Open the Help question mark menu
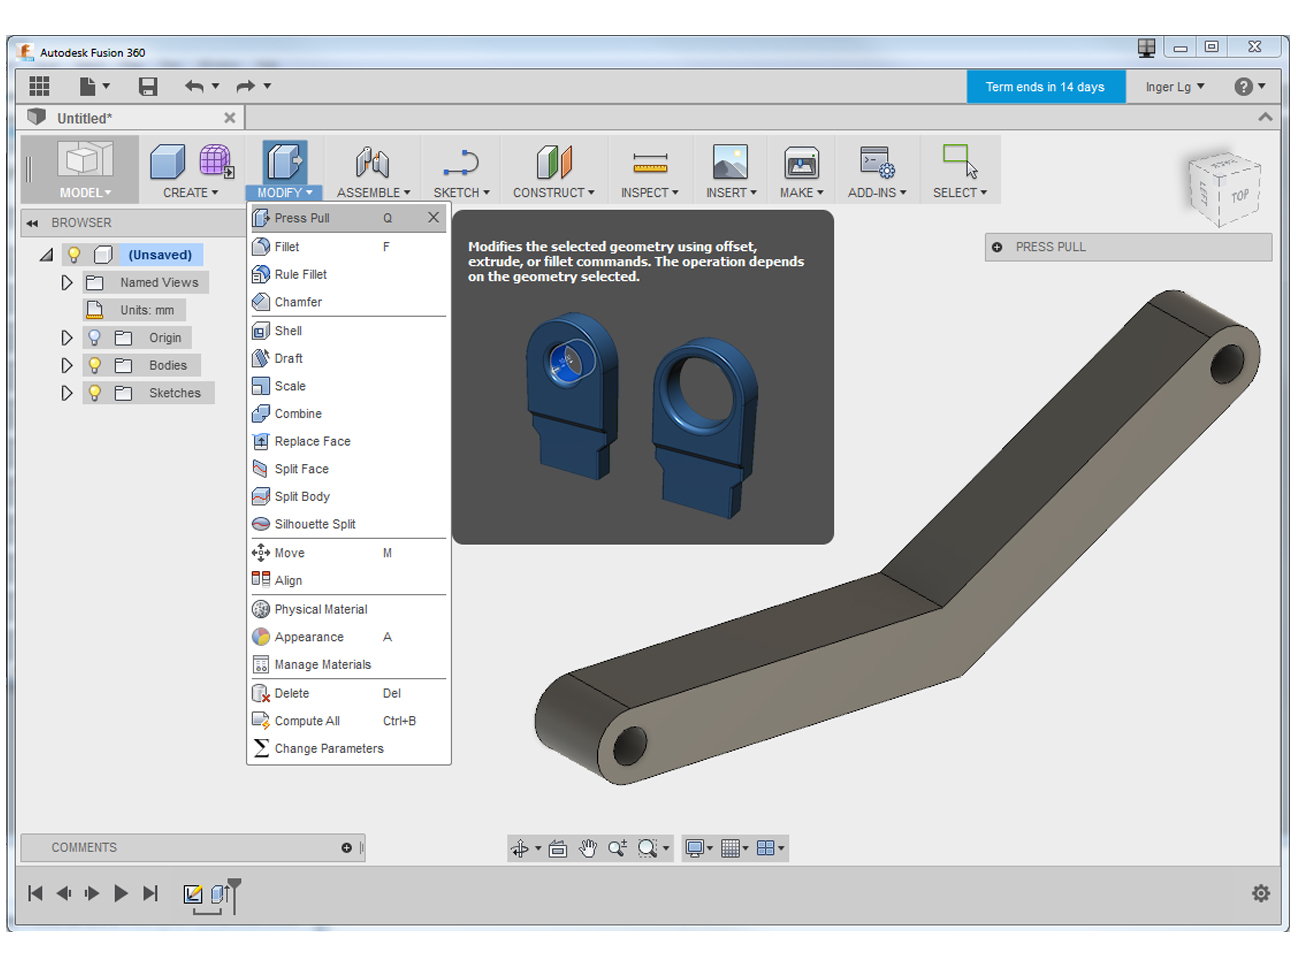This screenshot has height=968, width=1296. pyautogui.click(x=1250, y=87)
